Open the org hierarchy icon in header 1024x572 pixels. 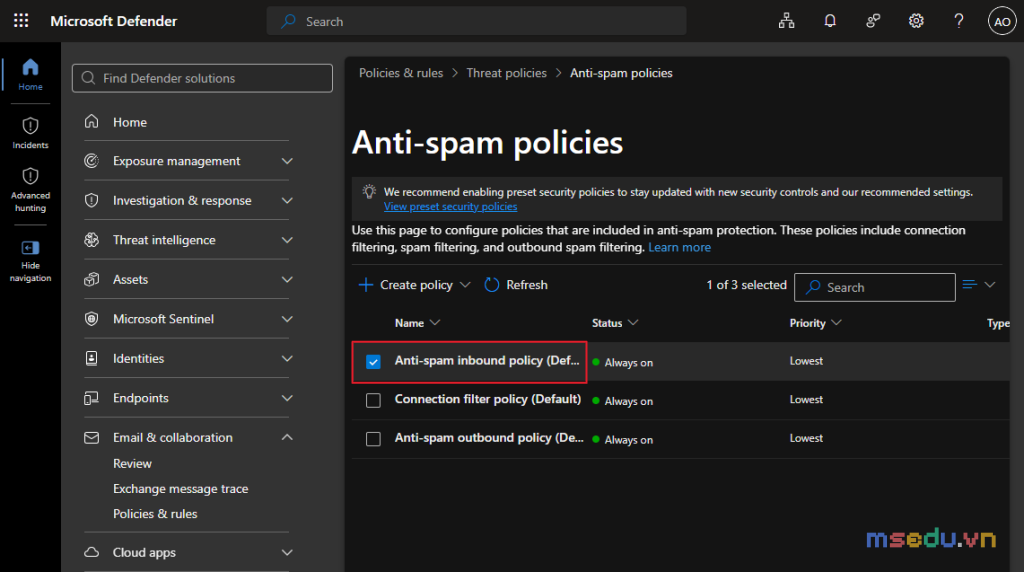[786, 21]
